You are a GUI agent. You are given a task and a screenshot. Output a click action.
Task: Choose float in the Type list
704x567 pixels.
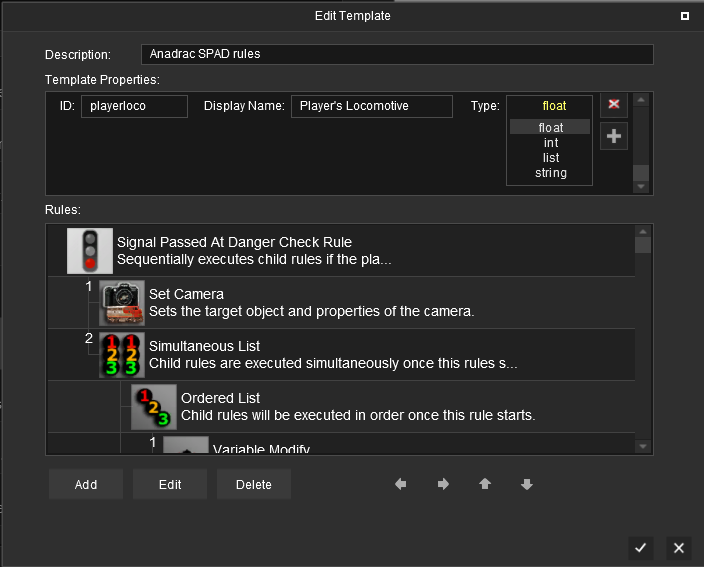click(x=550, y=127)
